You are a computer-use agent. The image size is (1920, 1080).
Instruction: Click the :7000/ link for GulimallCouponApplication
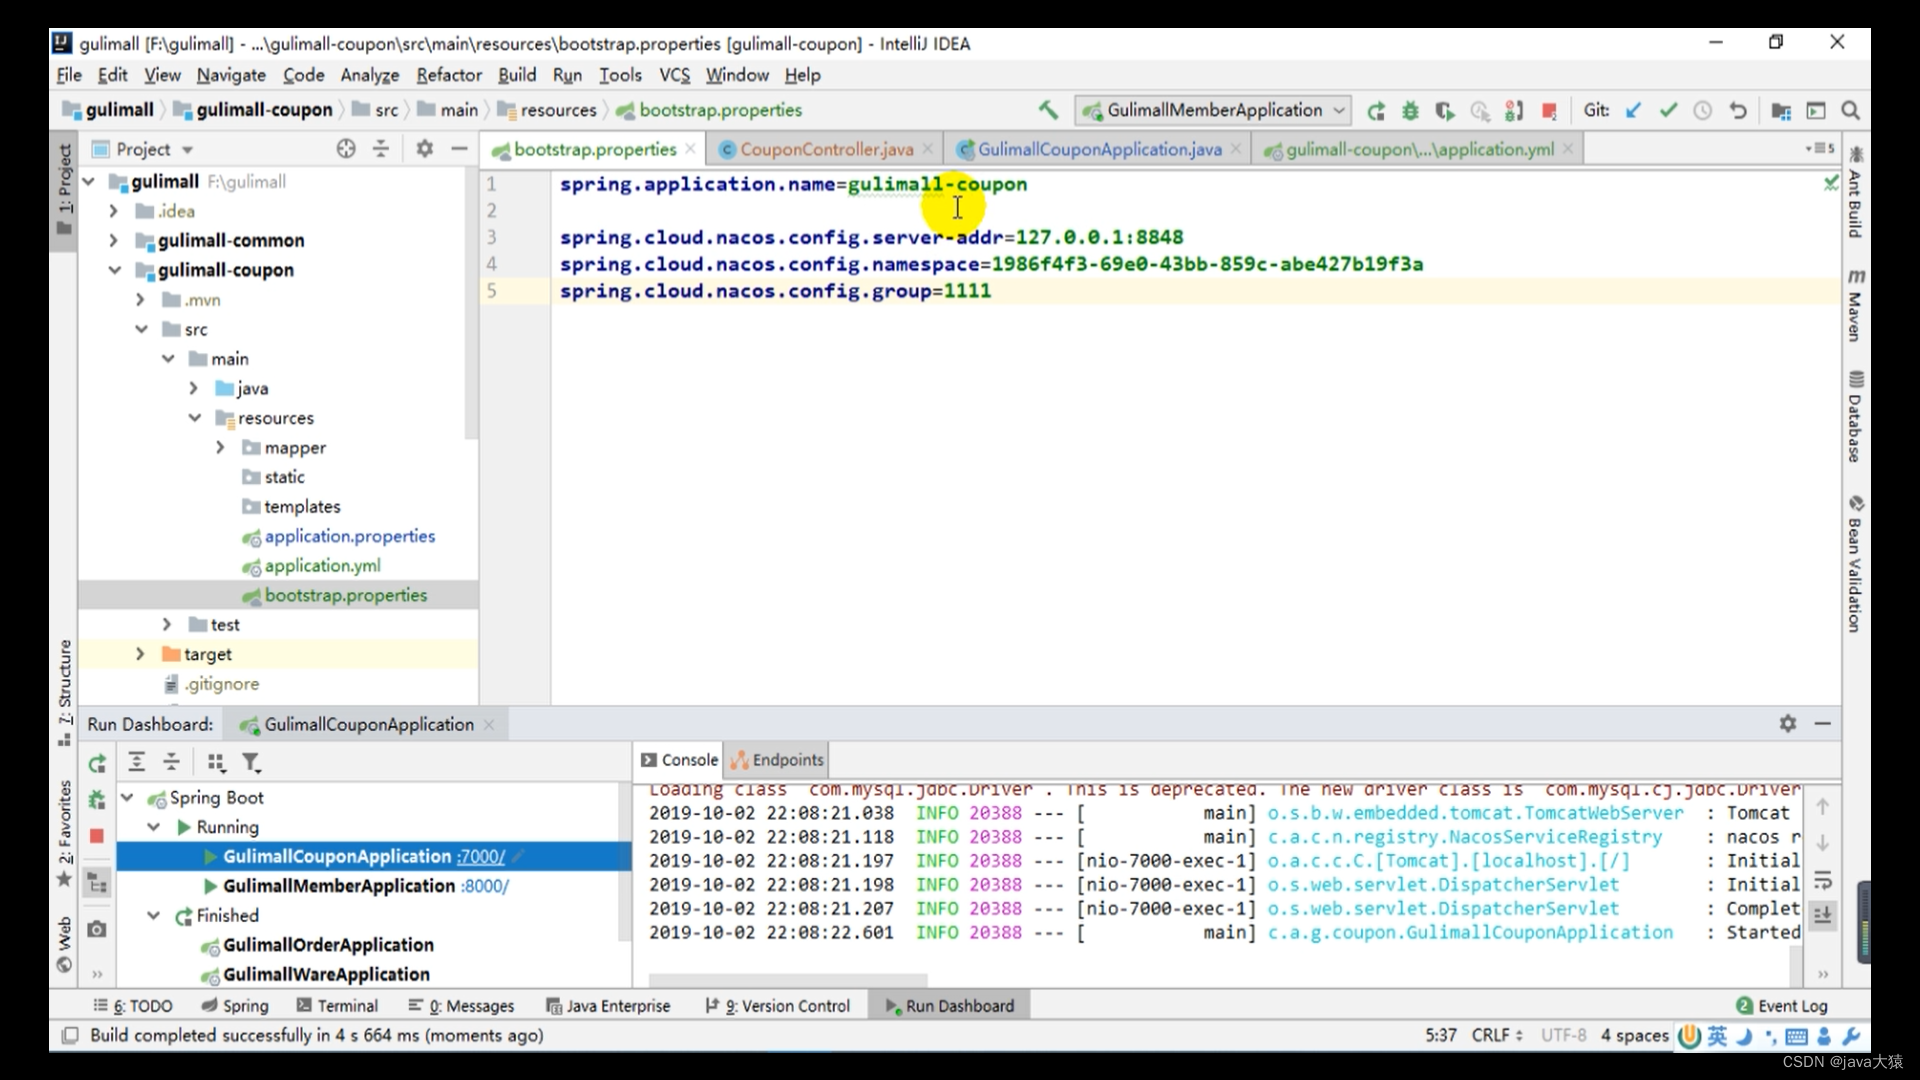tap(481, 857)
